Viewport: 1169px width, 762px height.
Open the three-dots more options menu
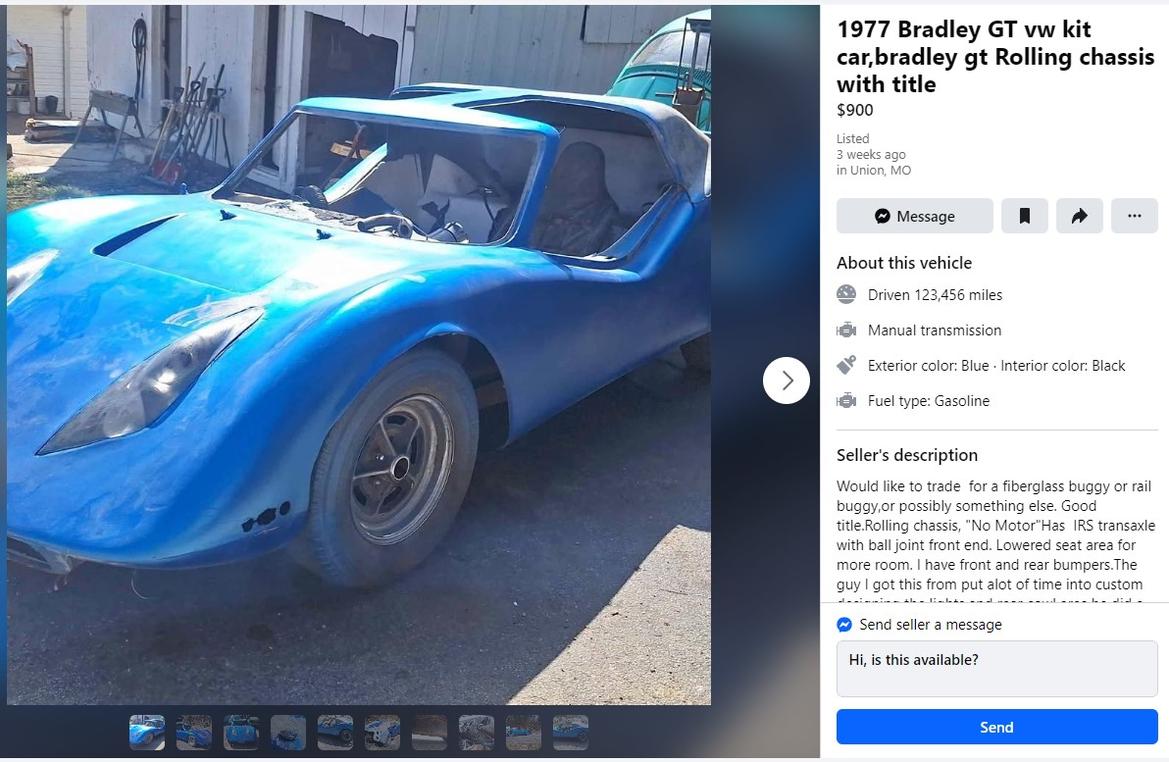coord(1134,216)
